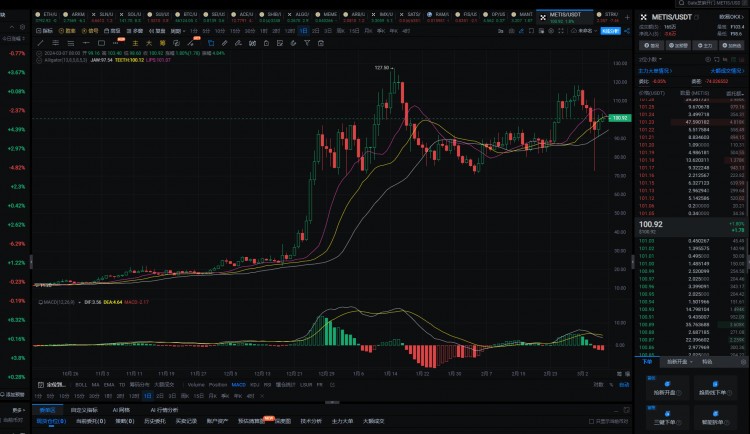Enable the BOLL overlay indicator
Screen dimensions: 750x434
tap(81, 385)
